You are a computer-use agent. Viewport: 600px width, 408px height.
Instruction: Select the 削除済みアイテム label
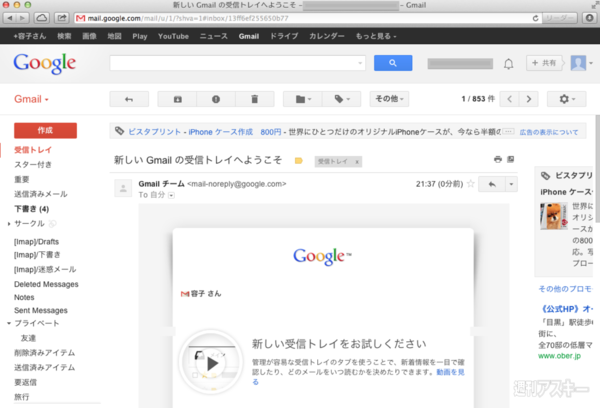point(44,353)
